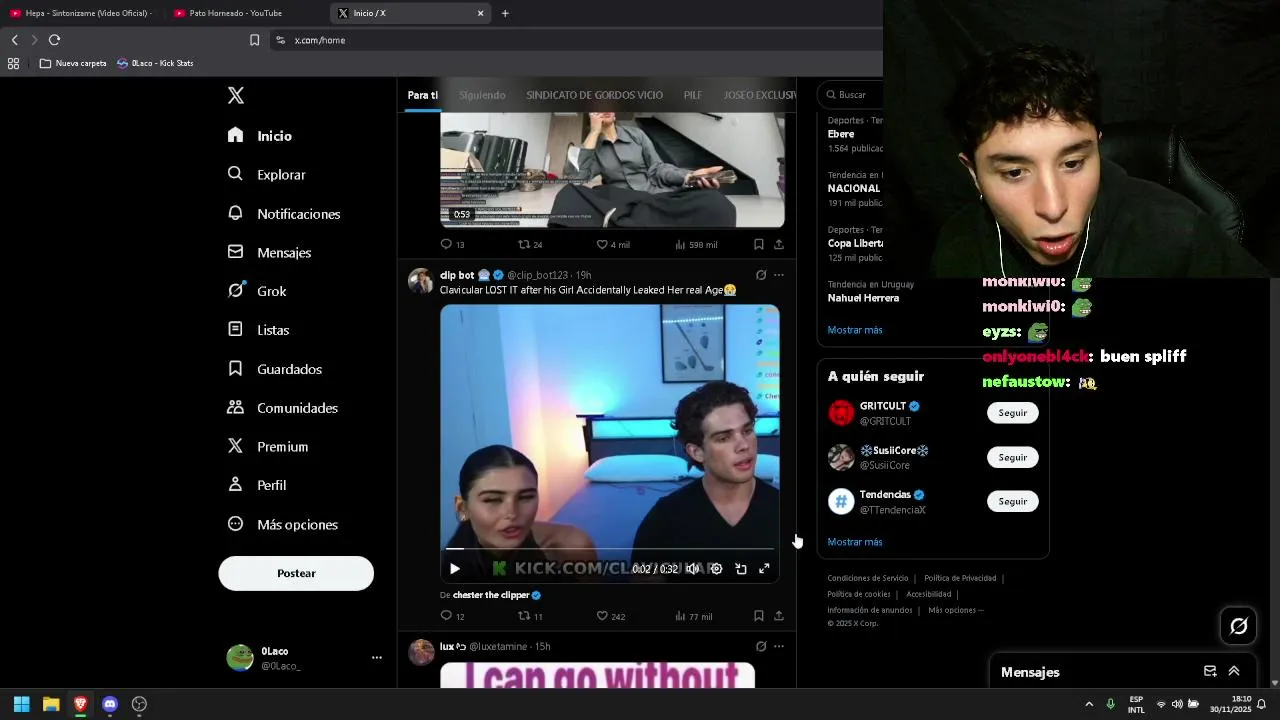Open the Perfil page
This screenshot has width=1280, height=720.
[x=257, y=485]
